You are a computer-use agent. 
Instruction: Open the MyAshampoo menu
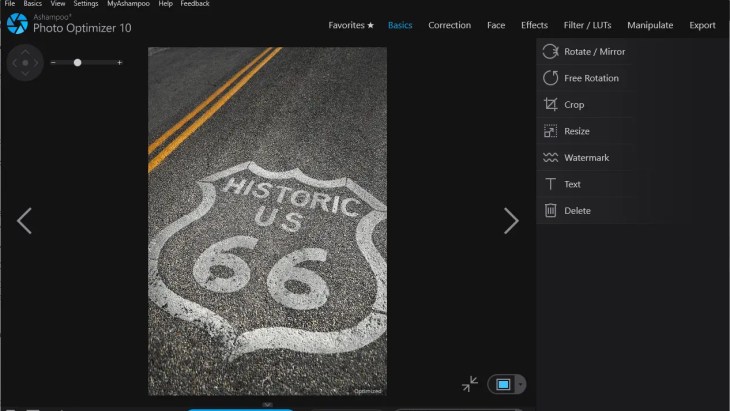click(128, 4)
